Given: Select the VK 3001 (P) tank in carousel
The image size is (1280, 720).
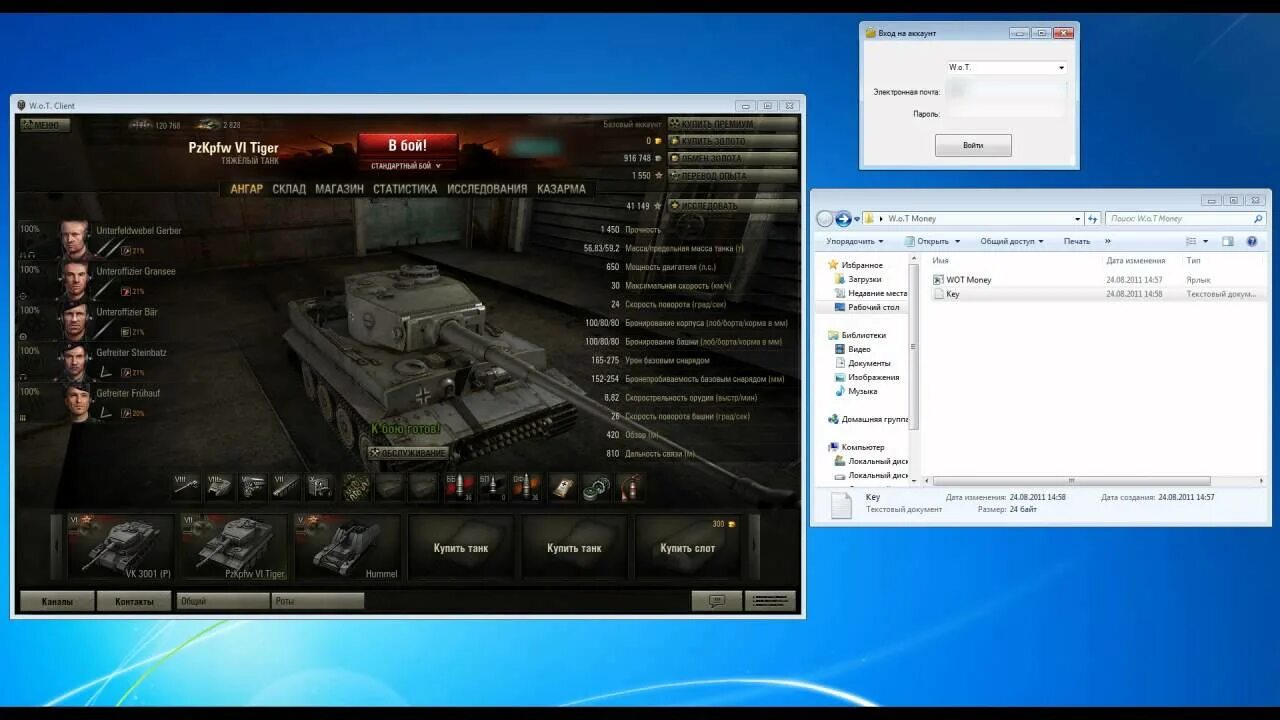Looking at the screenshot, I should pos(120,547).
